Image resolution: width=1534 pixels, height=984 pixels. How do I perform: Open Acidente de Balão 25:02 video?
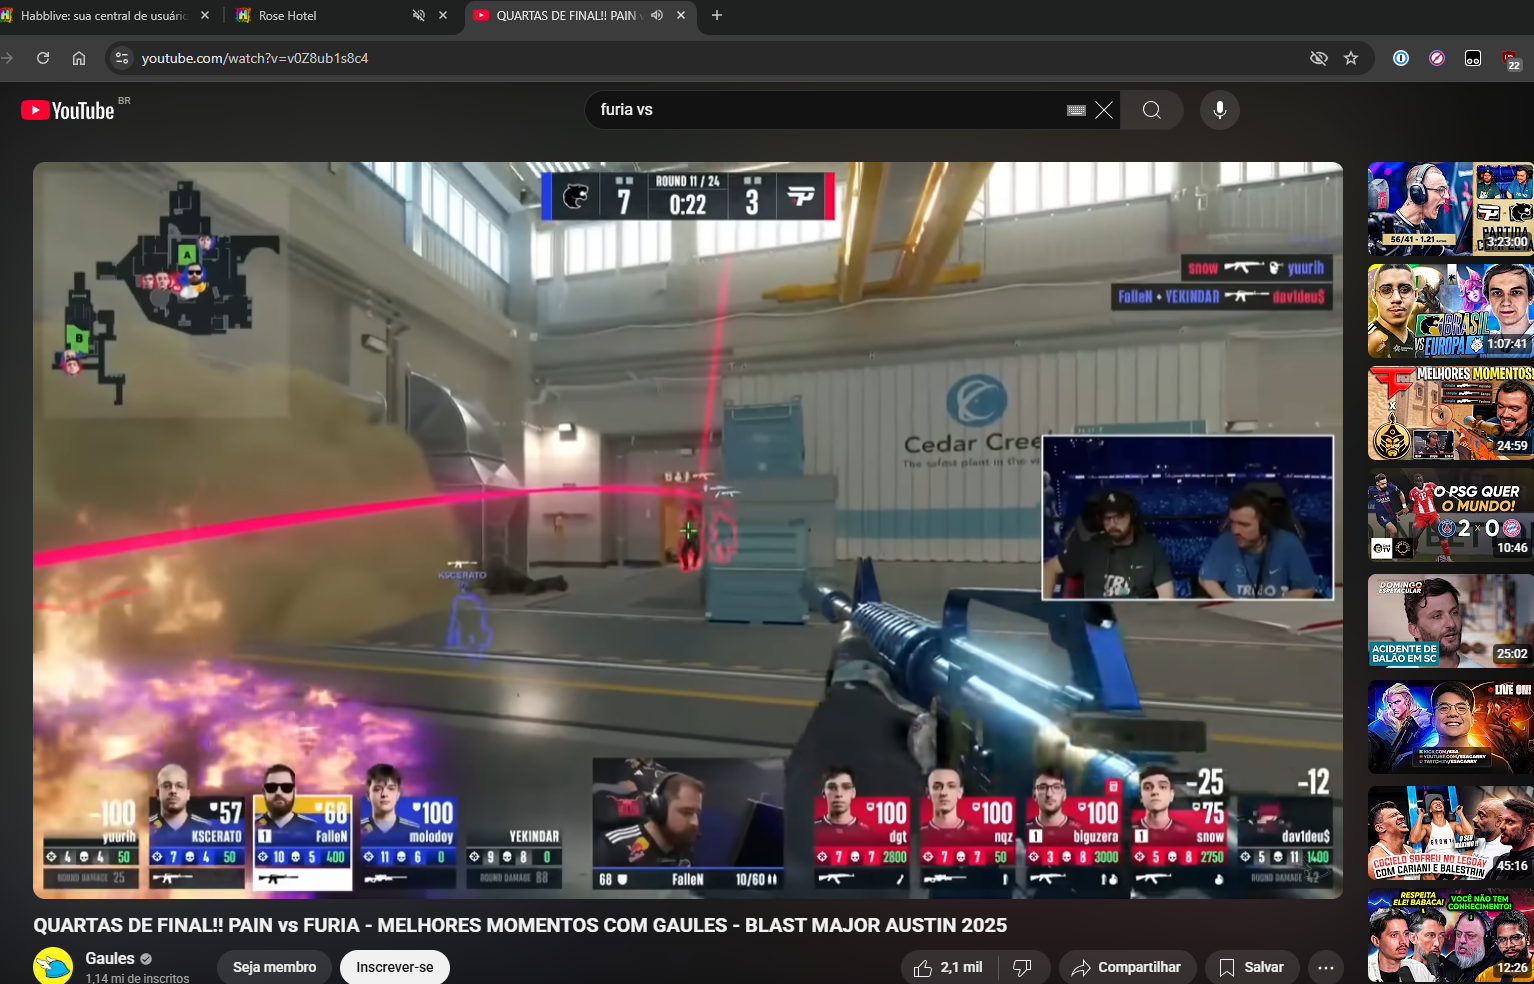coord(1451,621)
